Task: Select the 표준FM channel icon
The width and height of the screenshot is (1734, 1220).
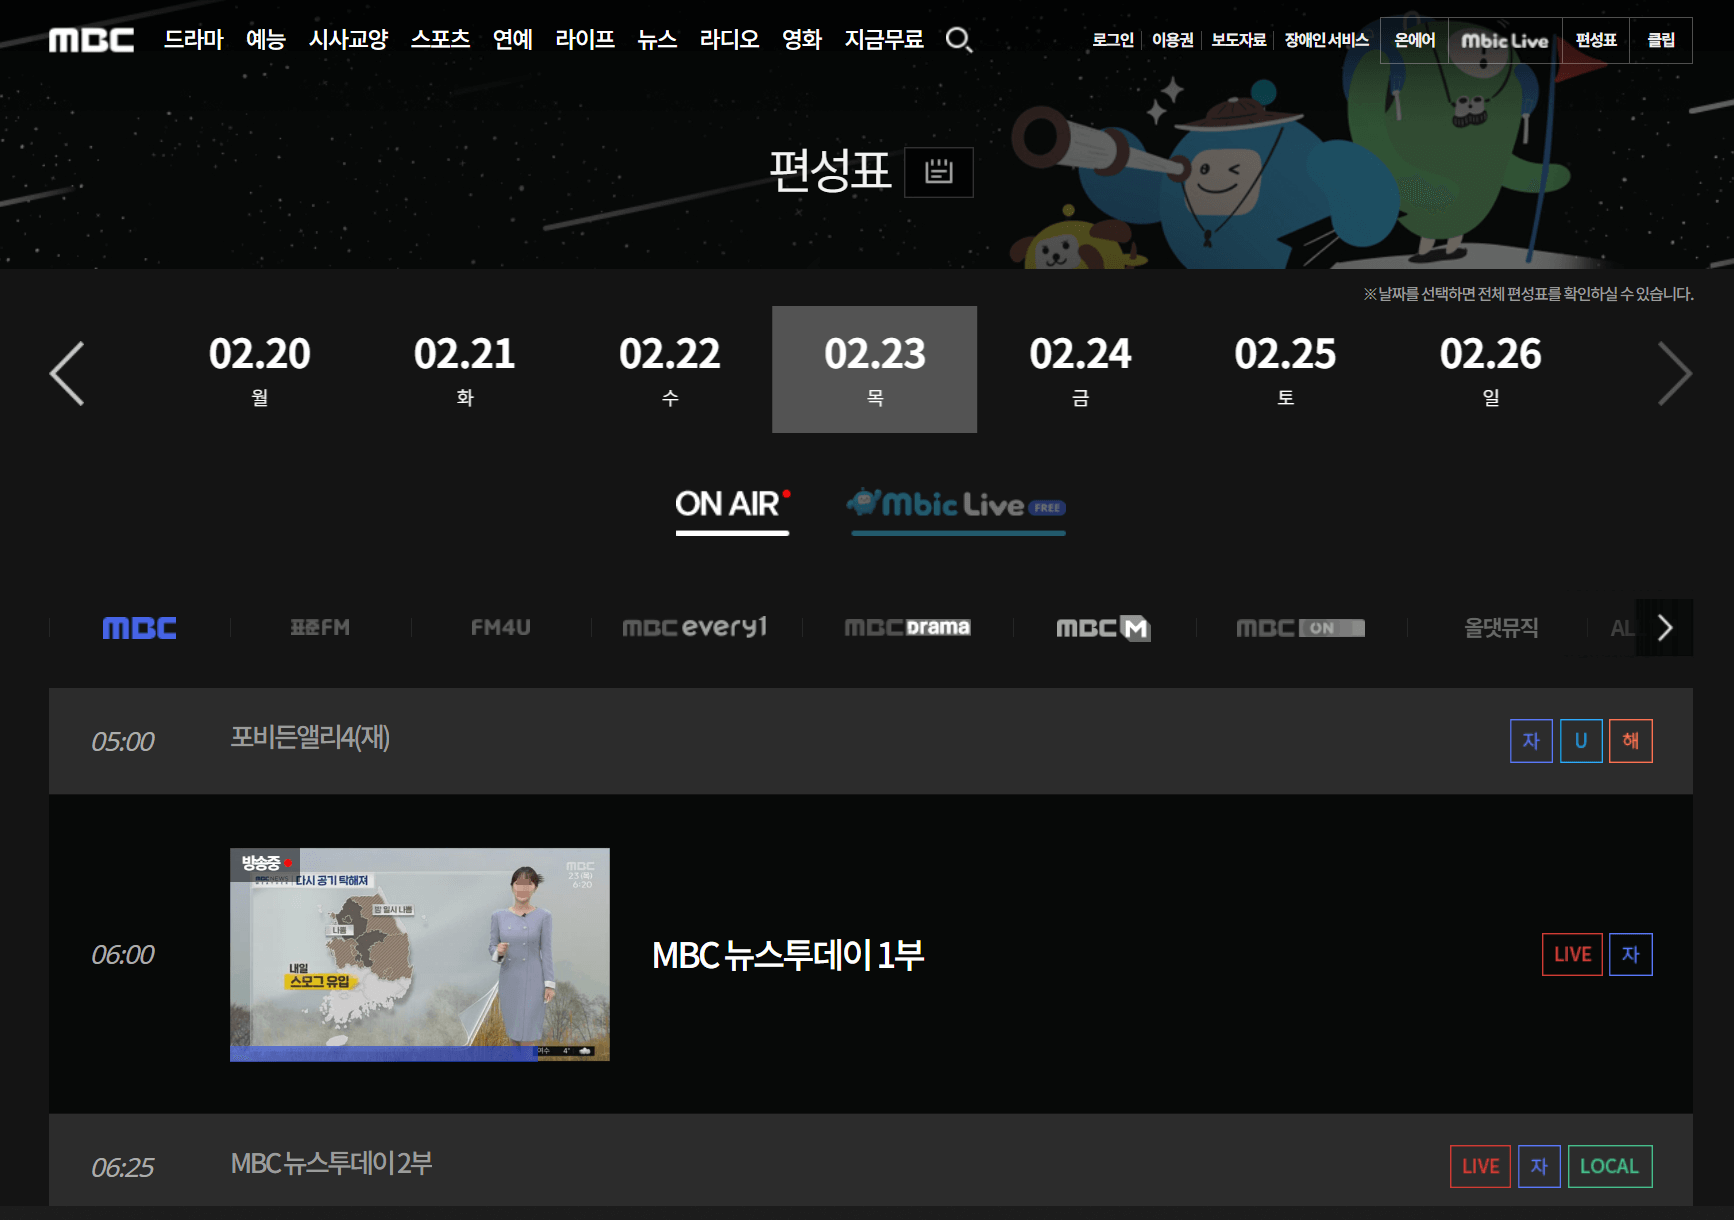Action: 318,627
